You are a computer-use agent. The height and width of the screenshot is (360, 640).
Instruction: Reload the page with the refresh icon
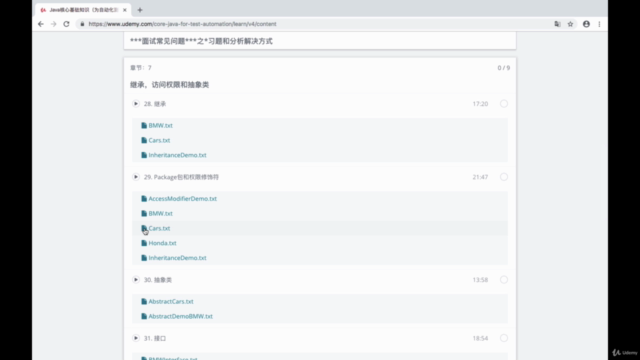pyautogui.click(x=66, y=24)
